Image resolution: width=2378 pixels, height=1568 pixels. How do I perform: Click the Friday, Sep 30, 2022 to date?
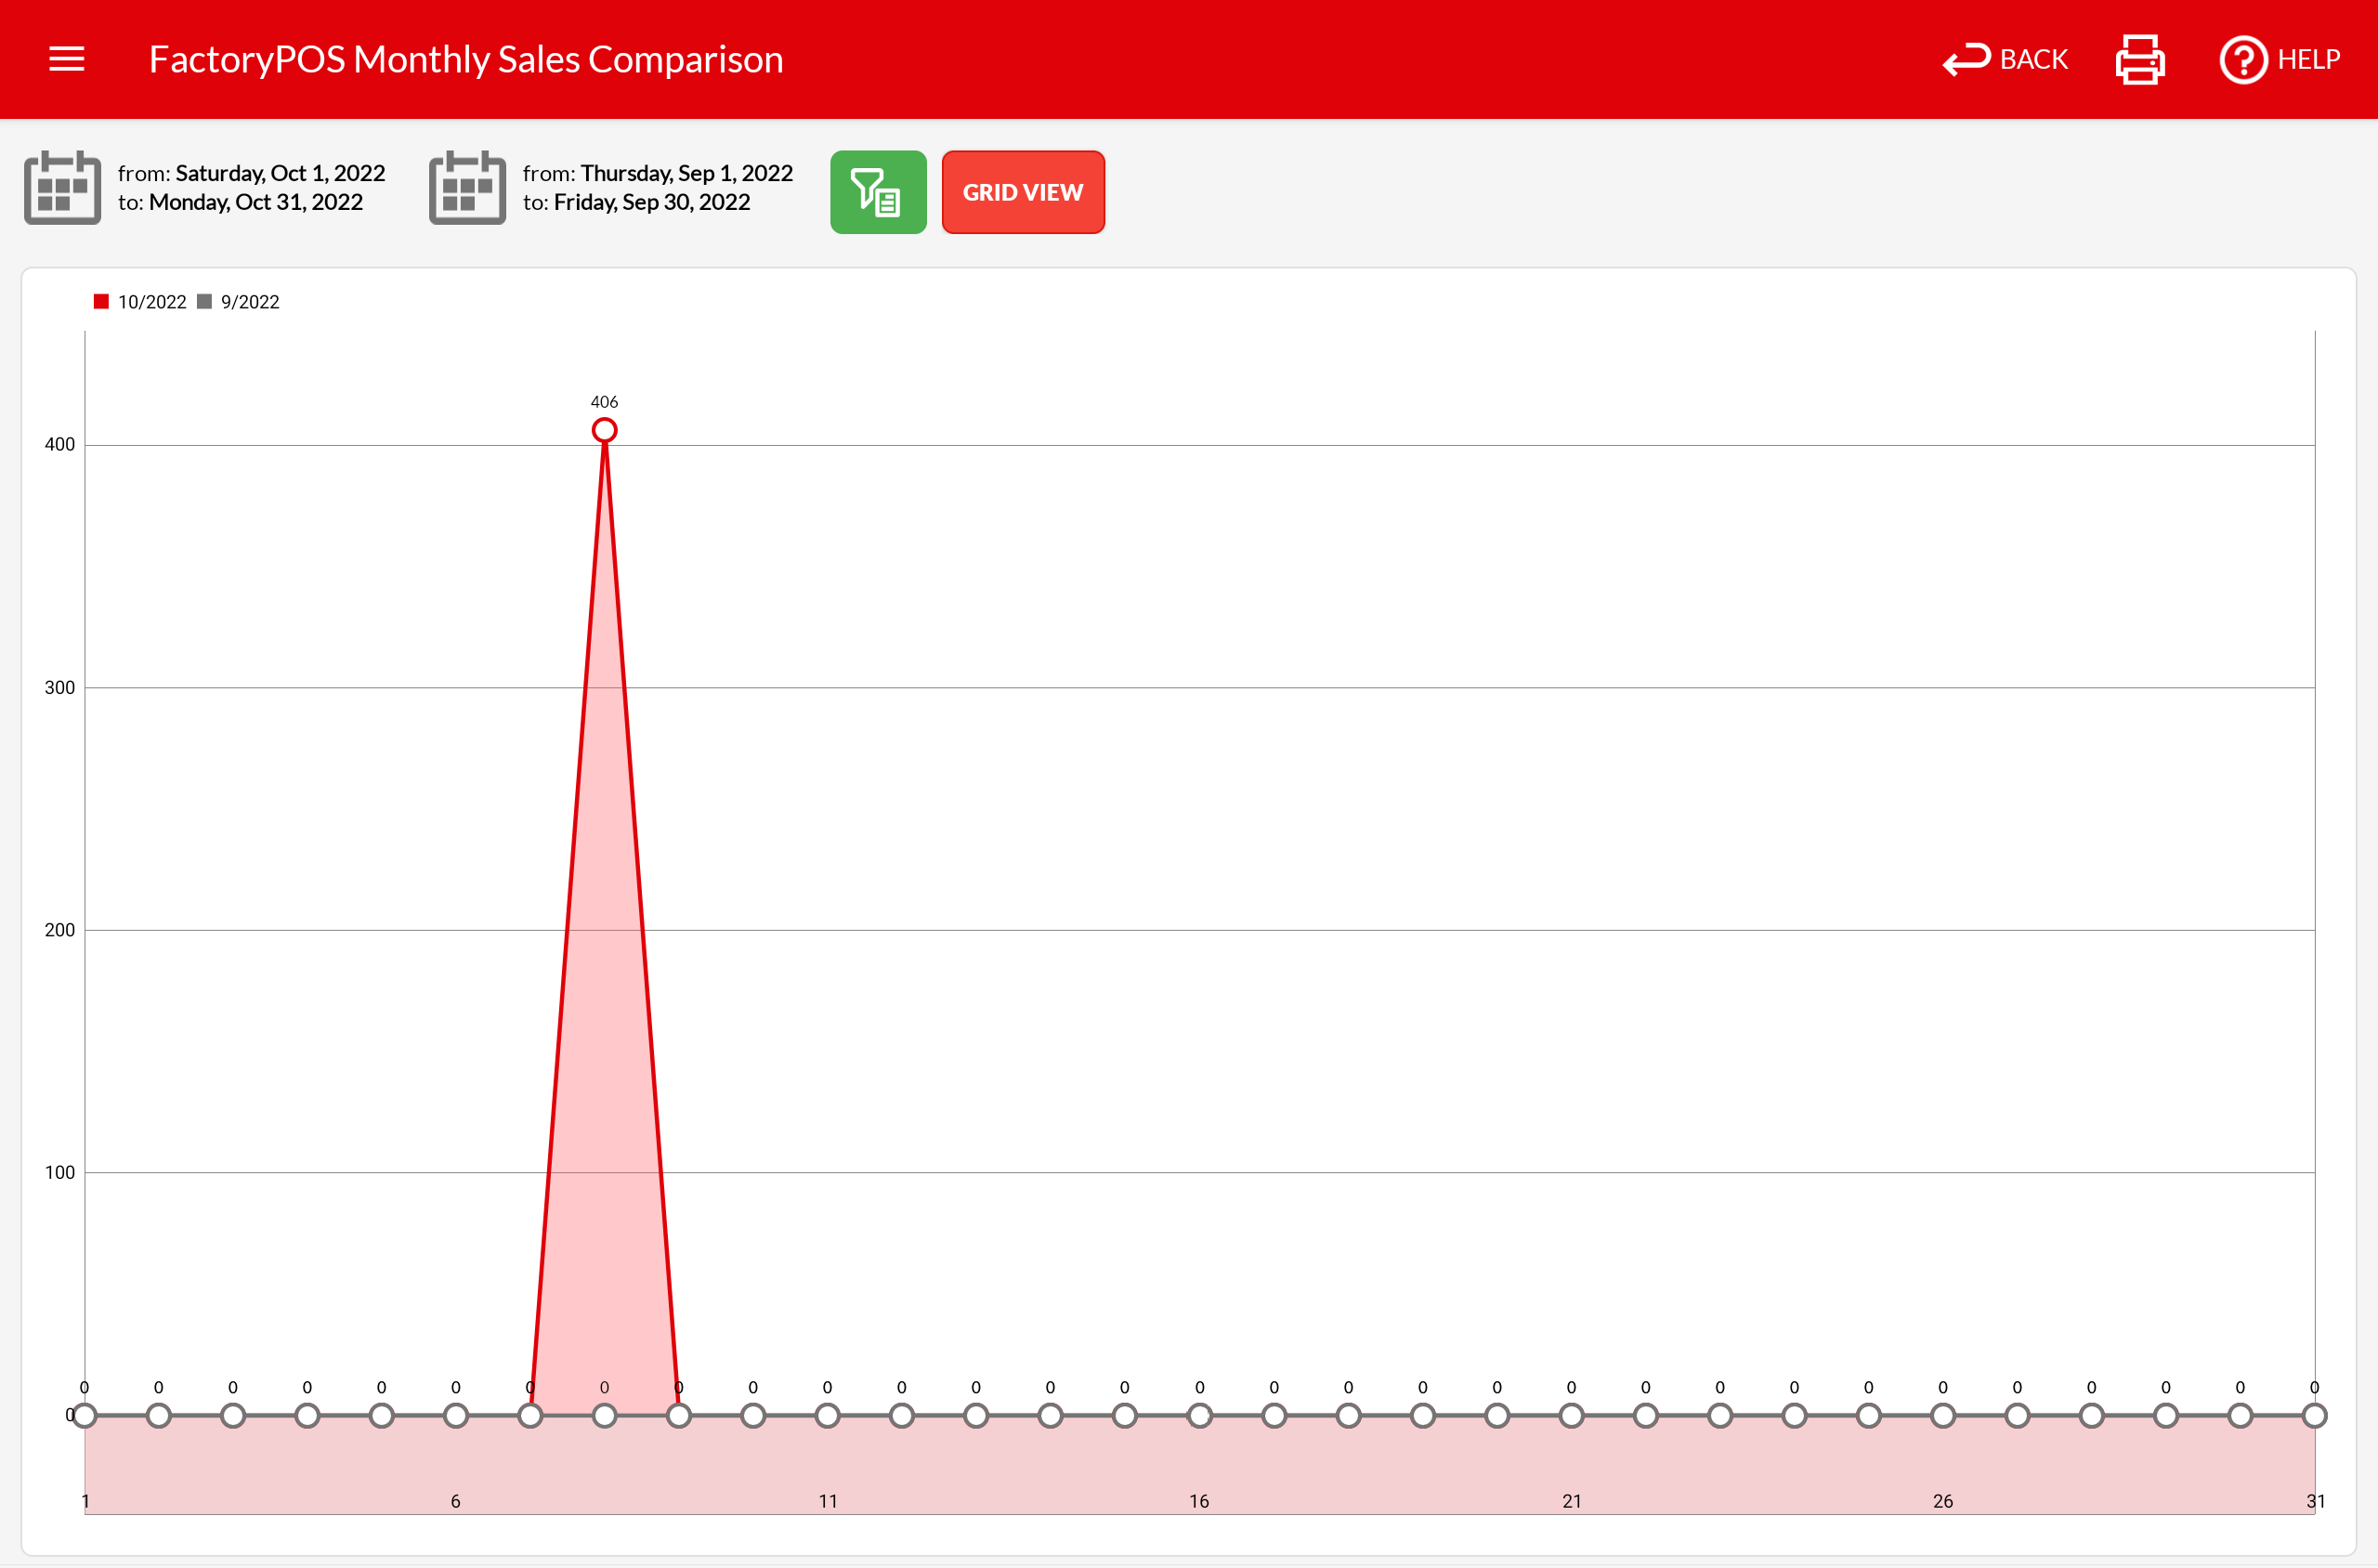point(651,202)
